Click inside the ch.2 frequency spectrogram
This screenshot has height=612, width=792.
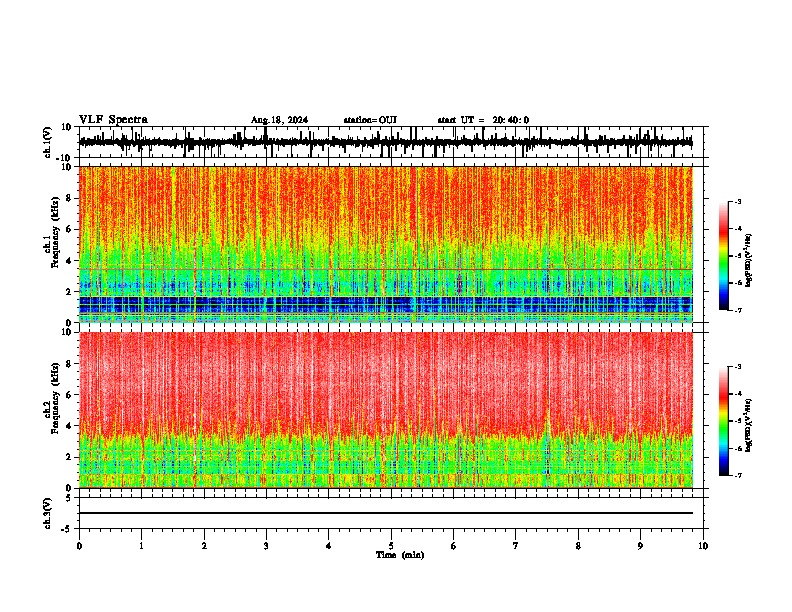pos(386,410)
